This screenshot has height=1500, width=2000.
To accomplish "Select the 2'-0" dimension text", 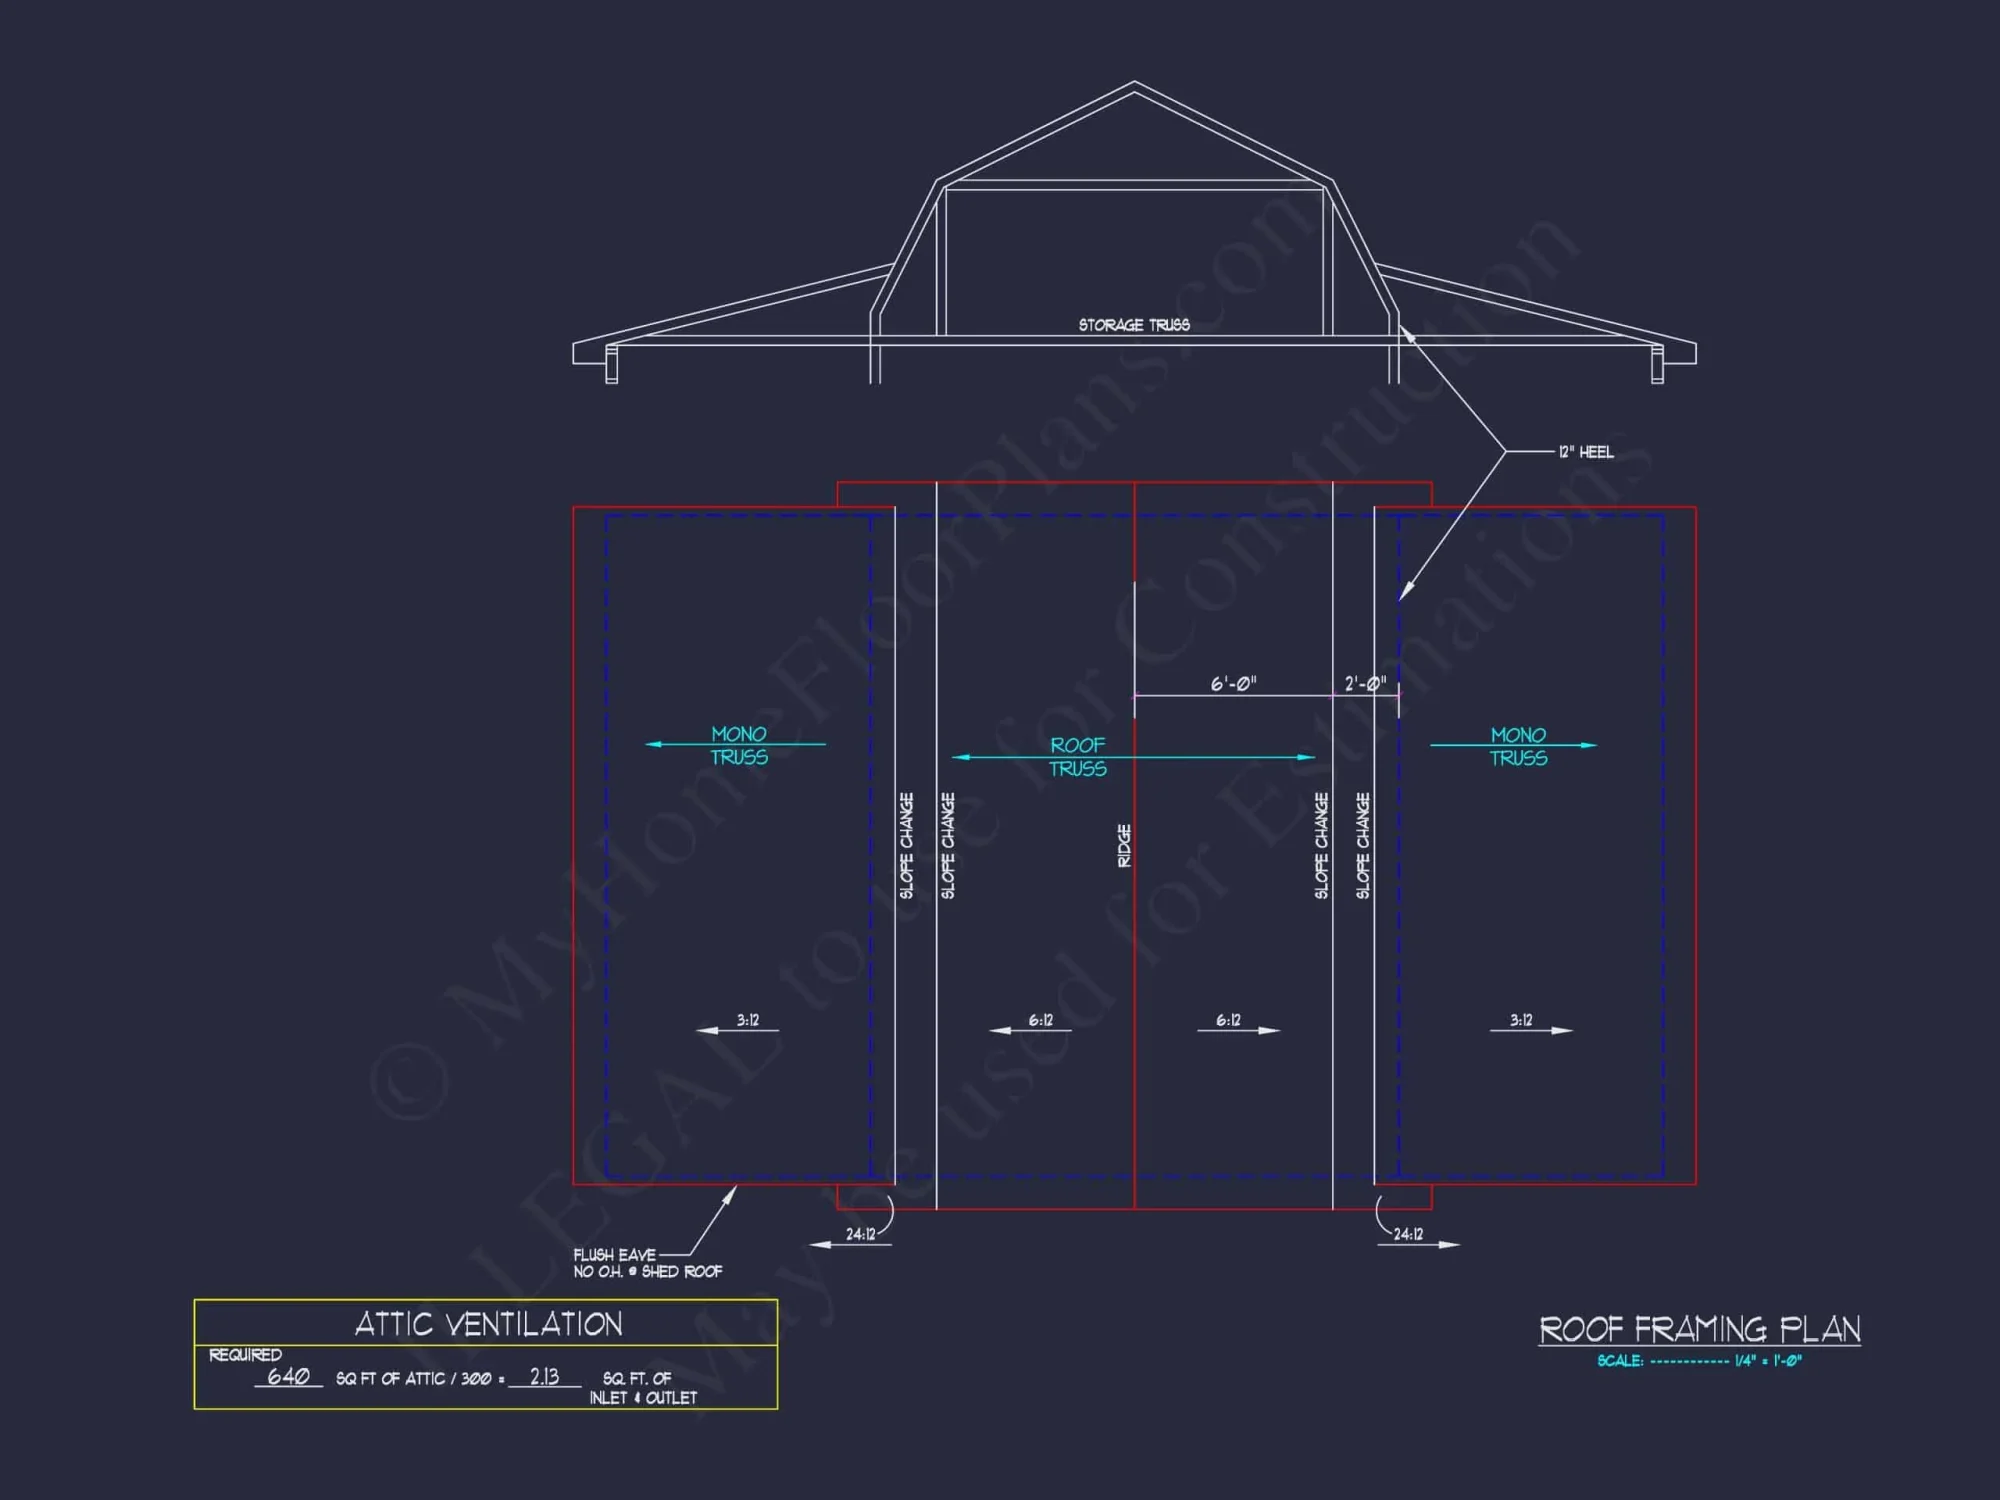I will (1365, 684).
